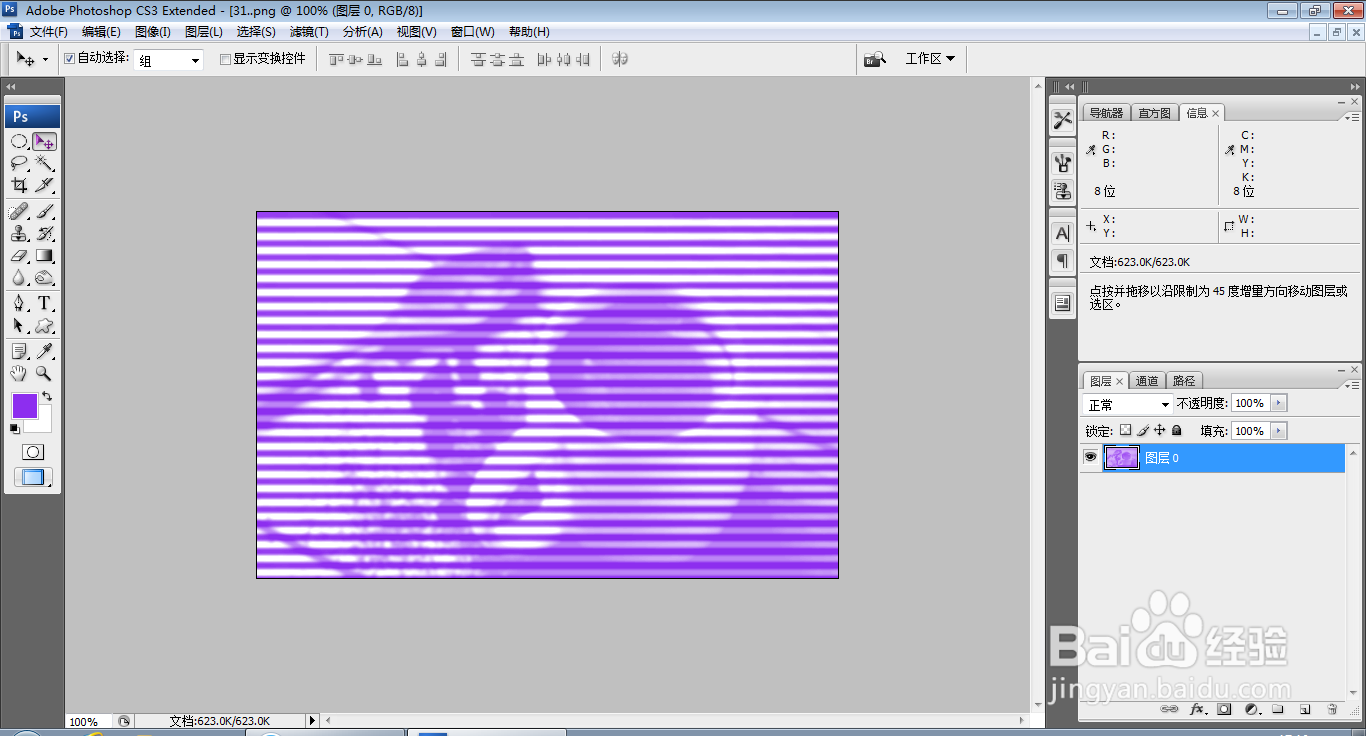Select the Hand tool
The image size is (1366, 736).
19,374
